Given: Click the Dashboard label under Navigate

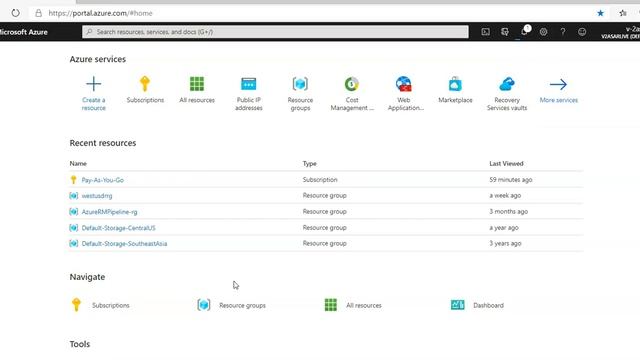Looking at the screenshot, I should (x=488, y=305).
